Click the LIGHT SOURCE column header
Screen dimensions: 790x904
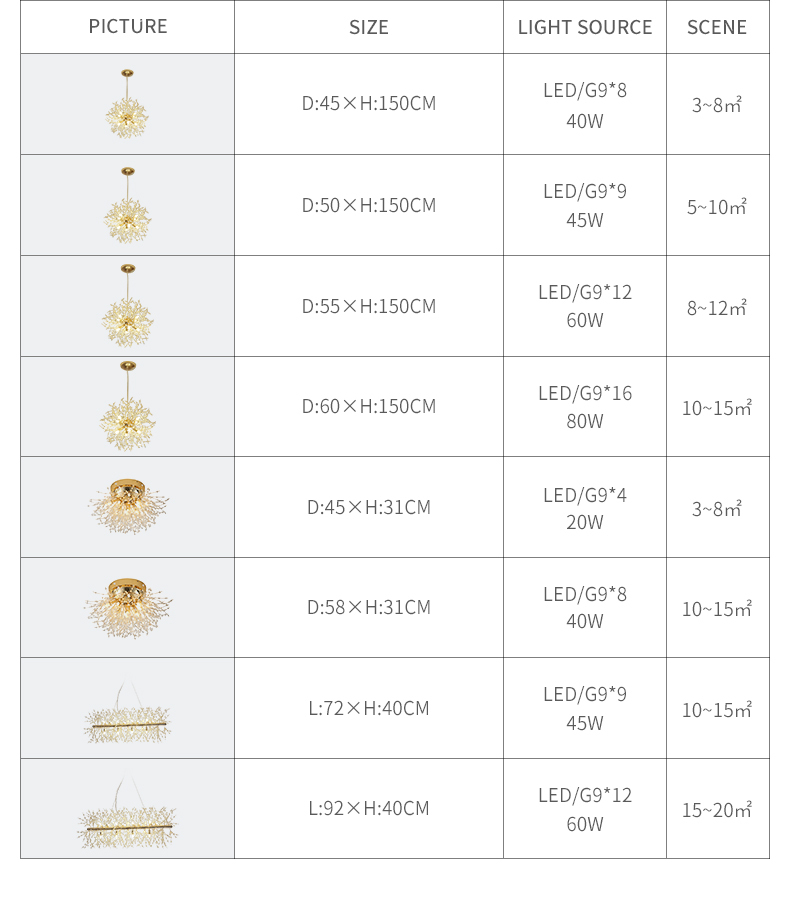point(585,27)
